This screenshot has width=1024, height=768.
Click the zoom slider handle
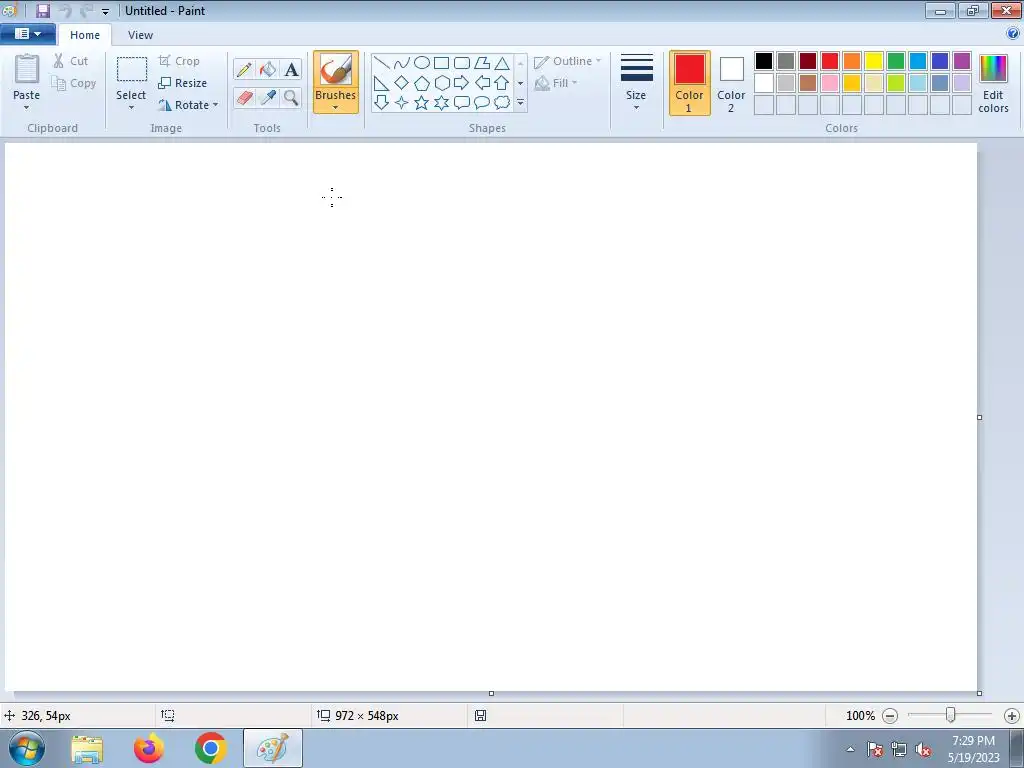(x=951, y=715)
